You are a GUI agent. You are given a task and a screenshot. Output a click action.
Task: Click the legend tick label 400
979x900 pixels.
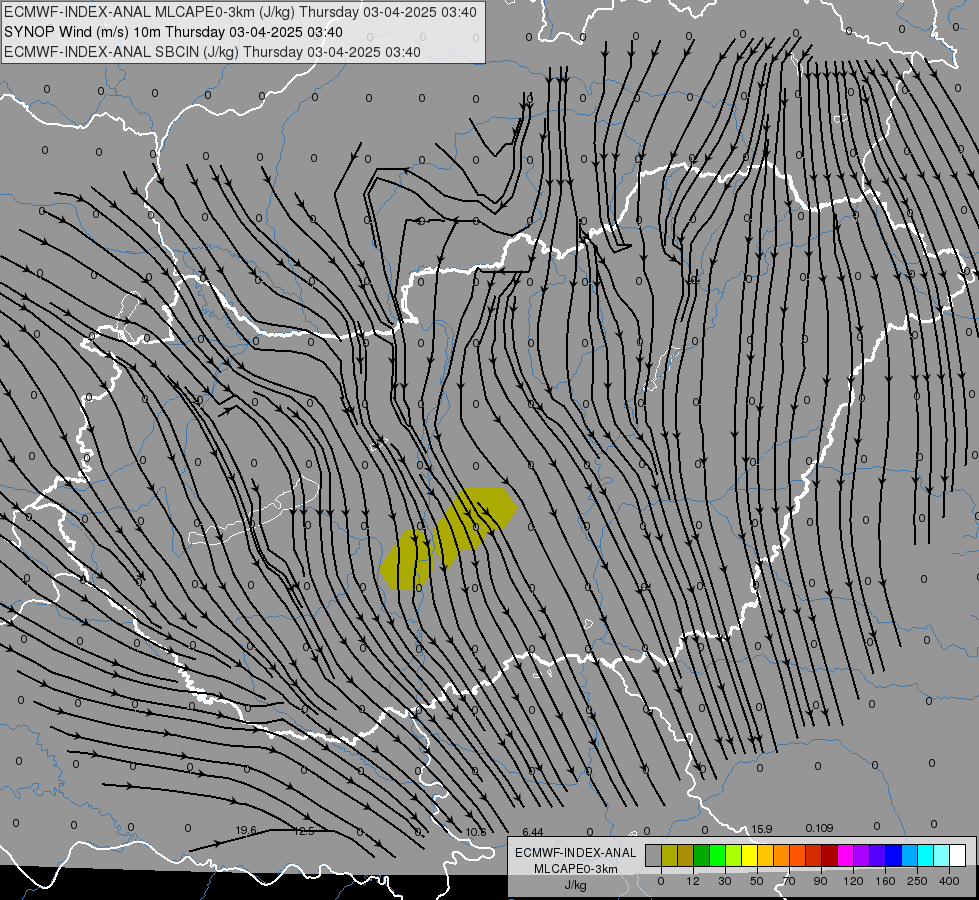point(949,881)
